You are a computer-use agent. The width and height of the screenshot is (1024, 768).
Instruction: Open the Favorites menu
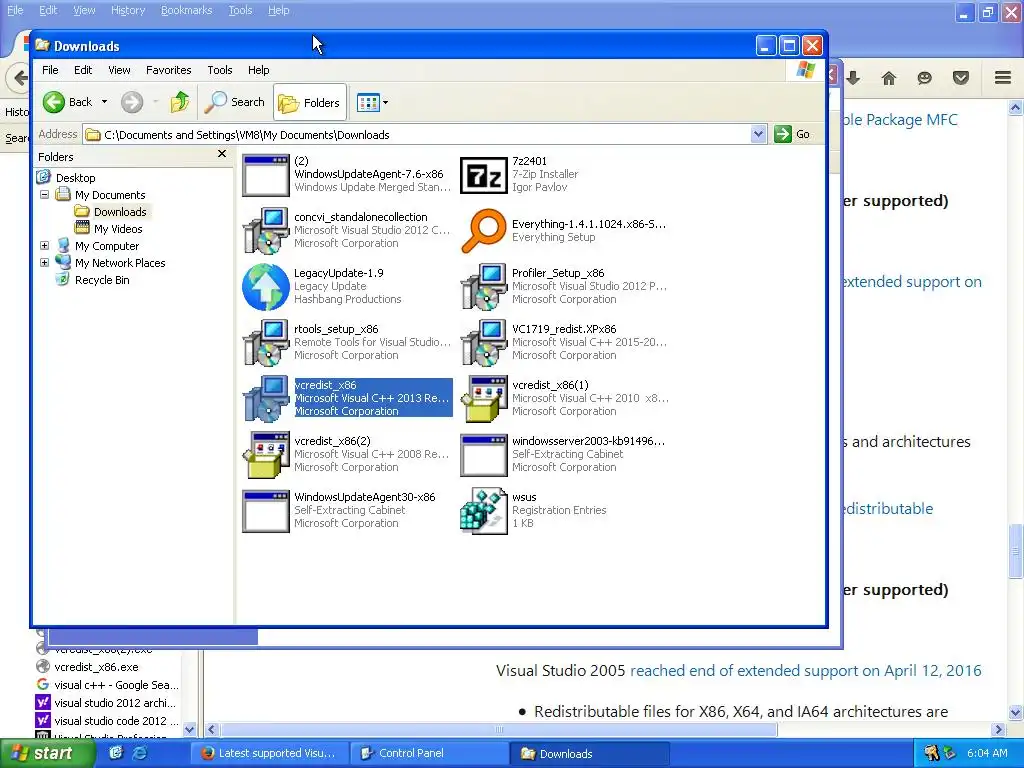[x=168, y=70]
